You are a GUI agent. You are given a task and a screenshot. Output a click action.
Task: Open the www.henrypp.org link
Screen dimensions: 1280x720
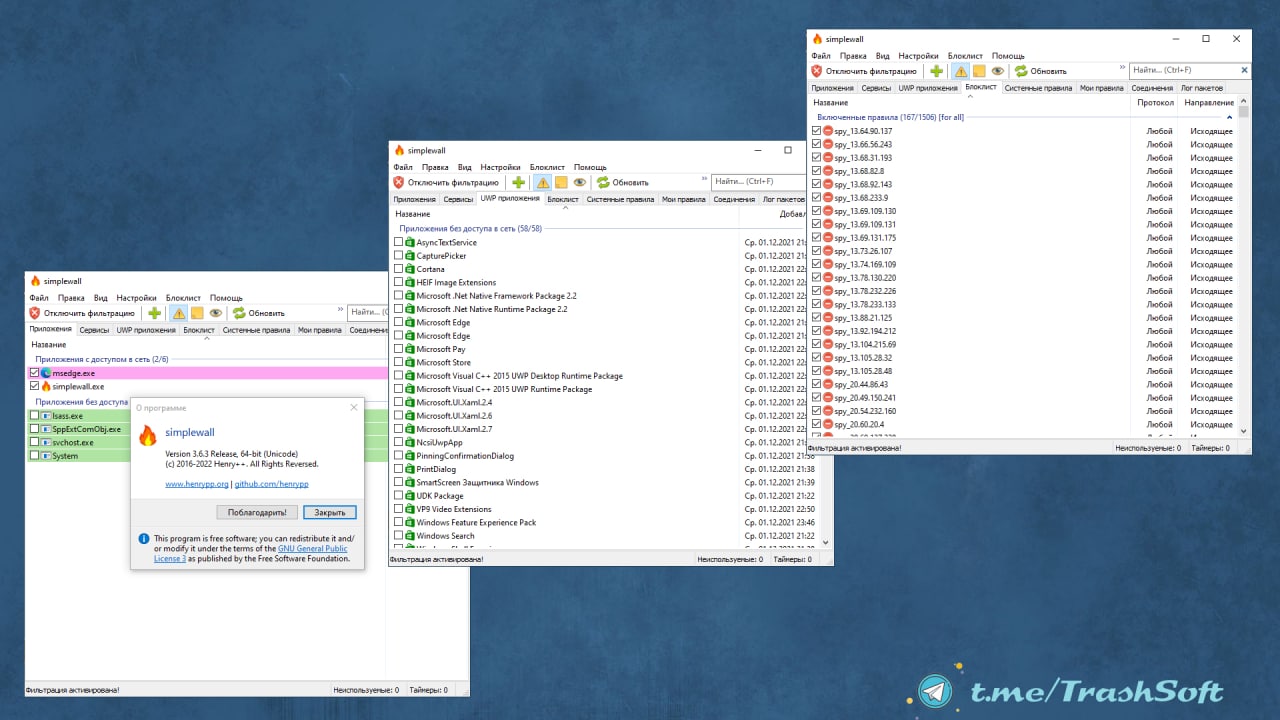(x=197, y=484)
